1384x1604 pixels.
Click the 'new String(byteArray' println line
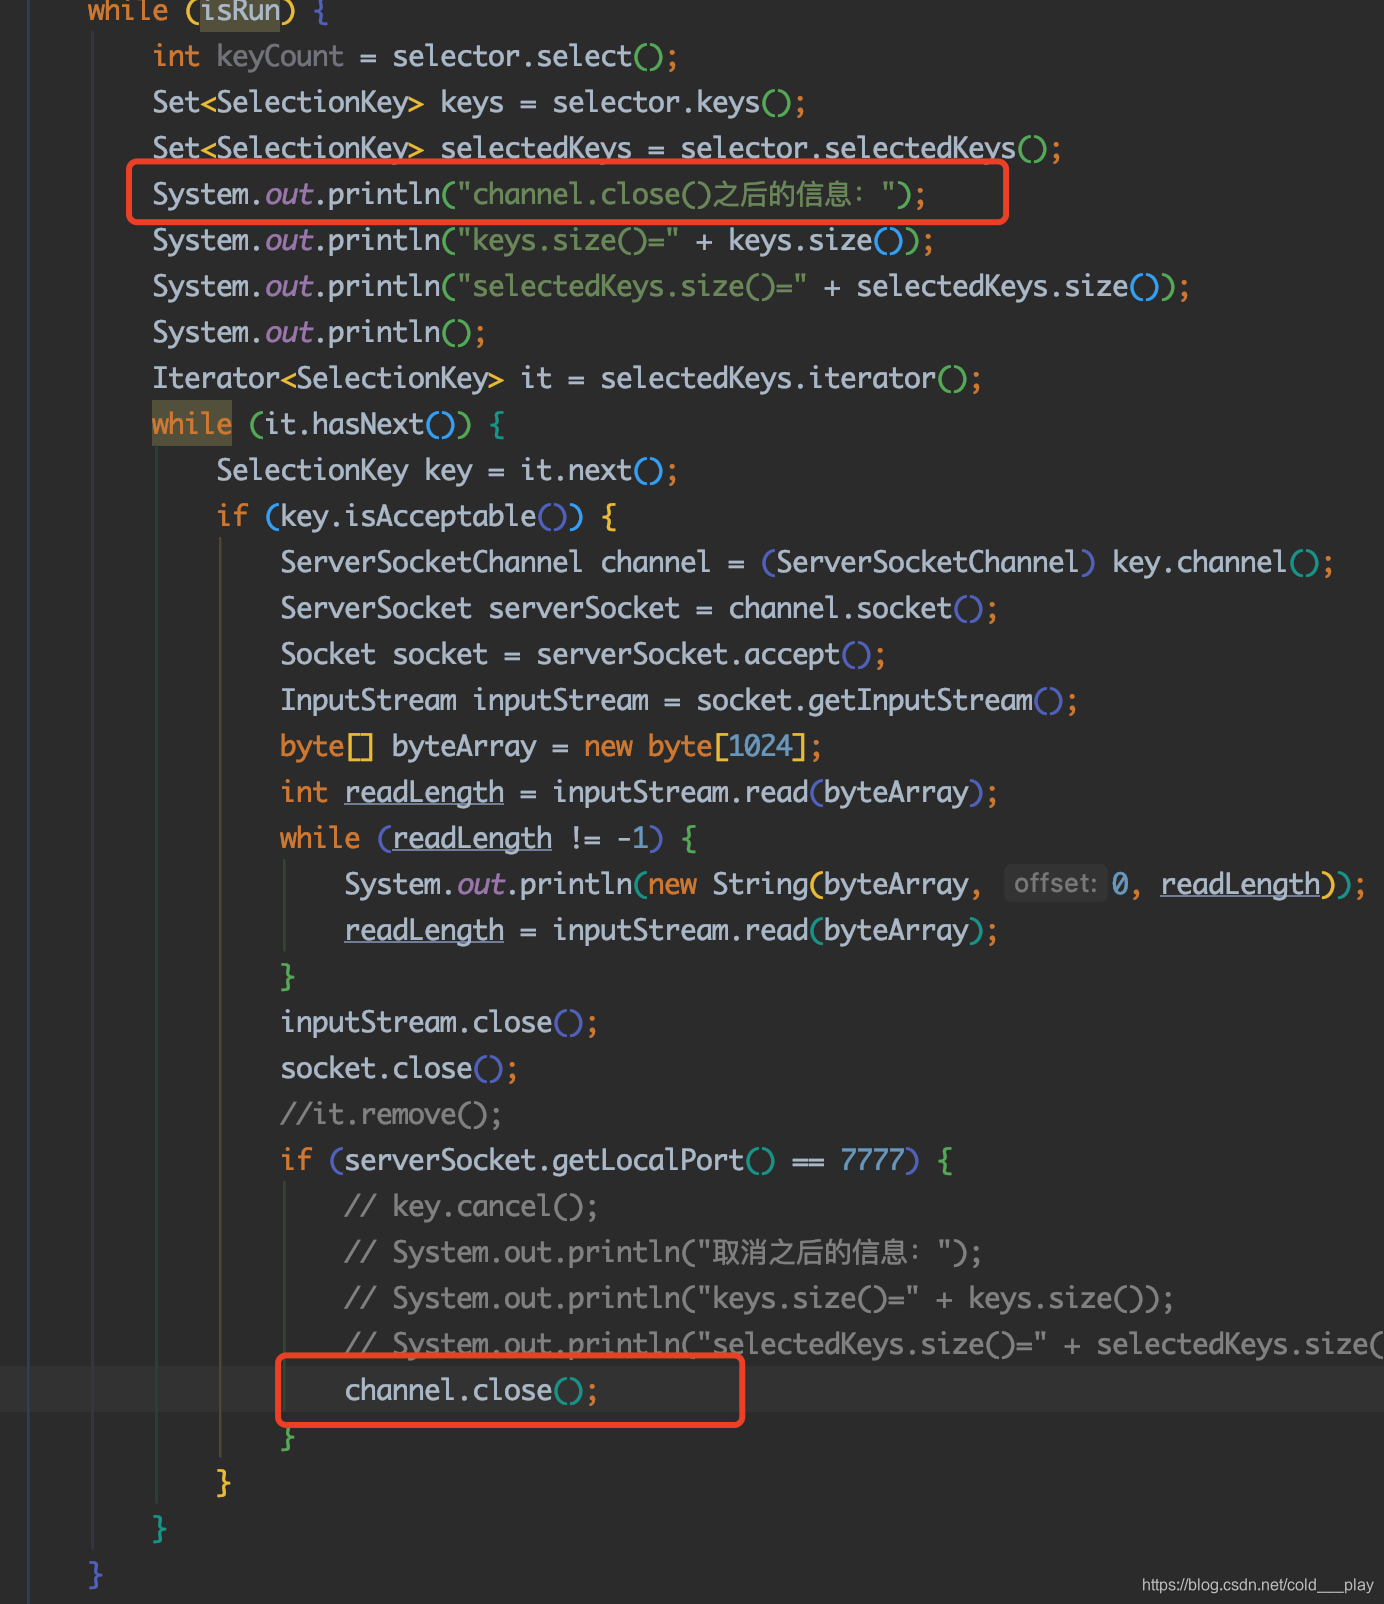[x=855, y=885]
